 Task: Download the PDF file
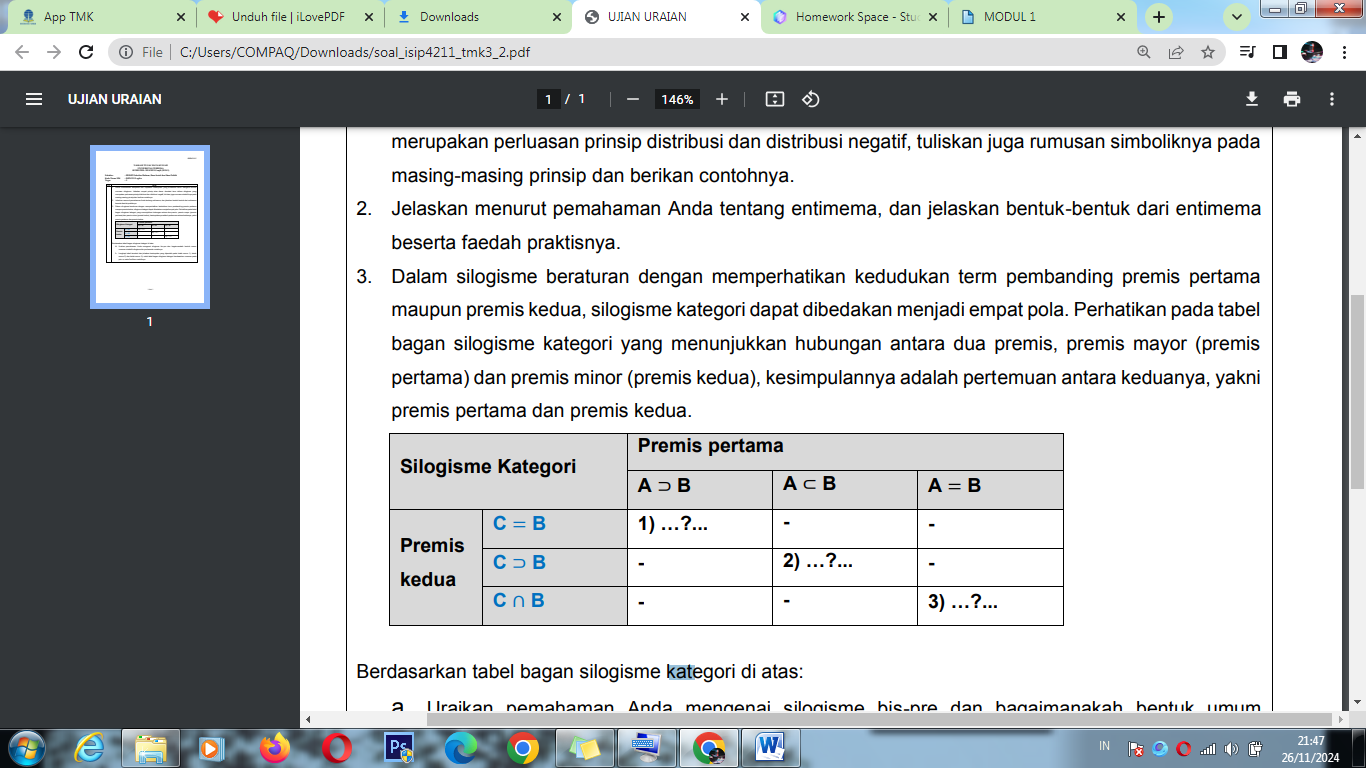tap(1251, 99)
